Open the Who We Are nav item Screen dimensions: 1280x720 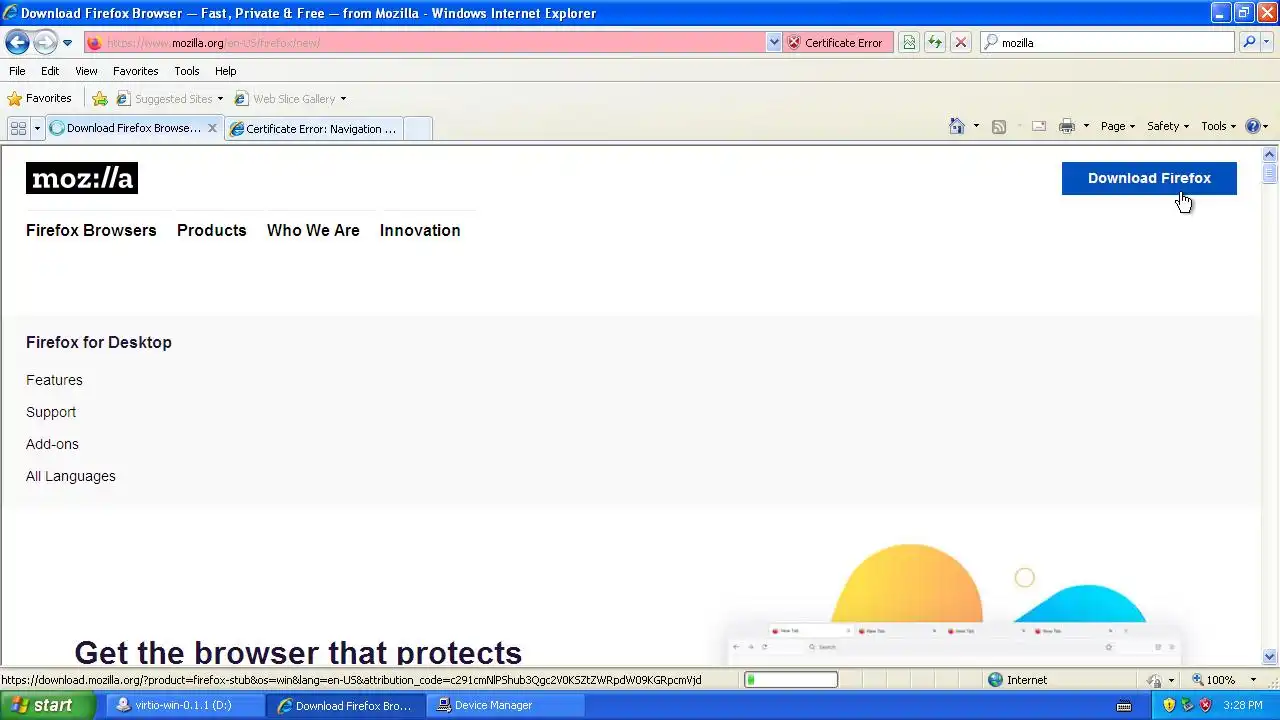pyautogui.click(x=313, y=230)
